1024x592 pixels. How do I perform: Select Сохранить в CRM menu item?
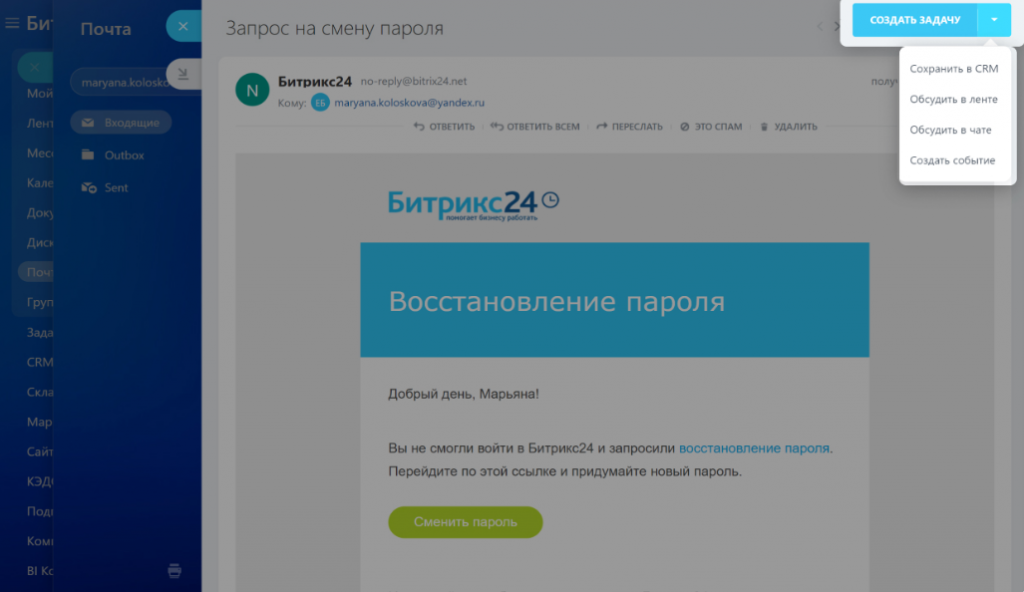953,69
